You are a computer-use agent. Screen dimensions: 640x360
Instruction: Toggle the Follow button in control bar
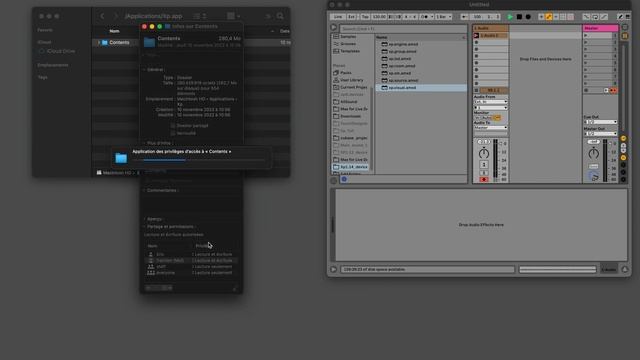[465, 17]
